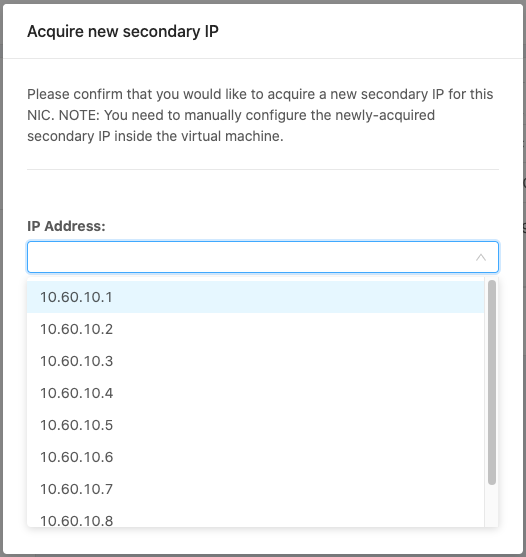526x557 pixels.
Task: Click the blank area above the IP Address label
Action: click(x=263, y=194)
